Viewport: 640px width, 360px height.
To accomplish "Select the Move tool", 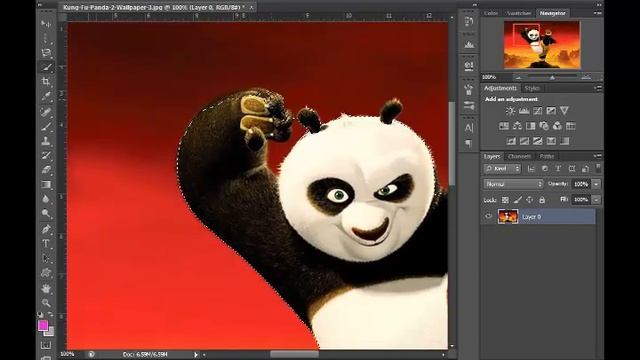I will click(46, 24).
